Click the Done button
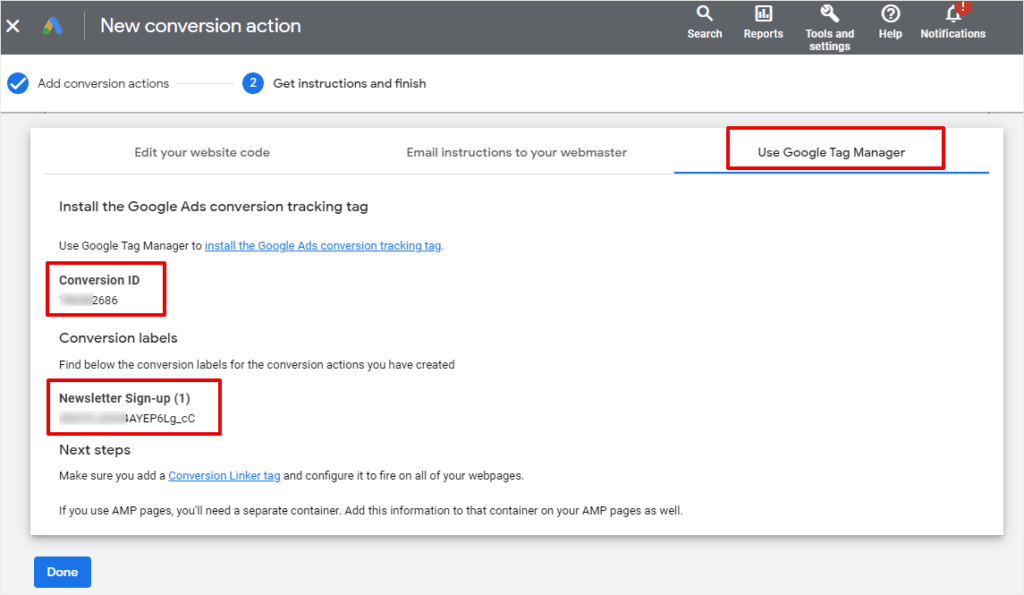Screen dimensions: 1024x595 coord(62,571)
